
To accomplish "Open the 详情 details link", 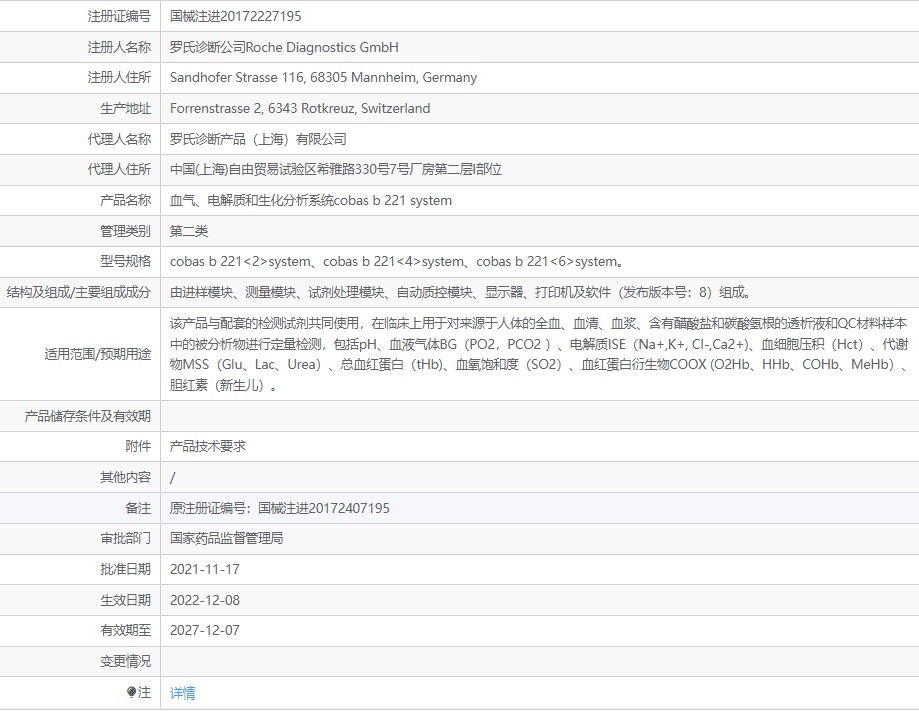I will pyautogui.click(x=182, y=693).
